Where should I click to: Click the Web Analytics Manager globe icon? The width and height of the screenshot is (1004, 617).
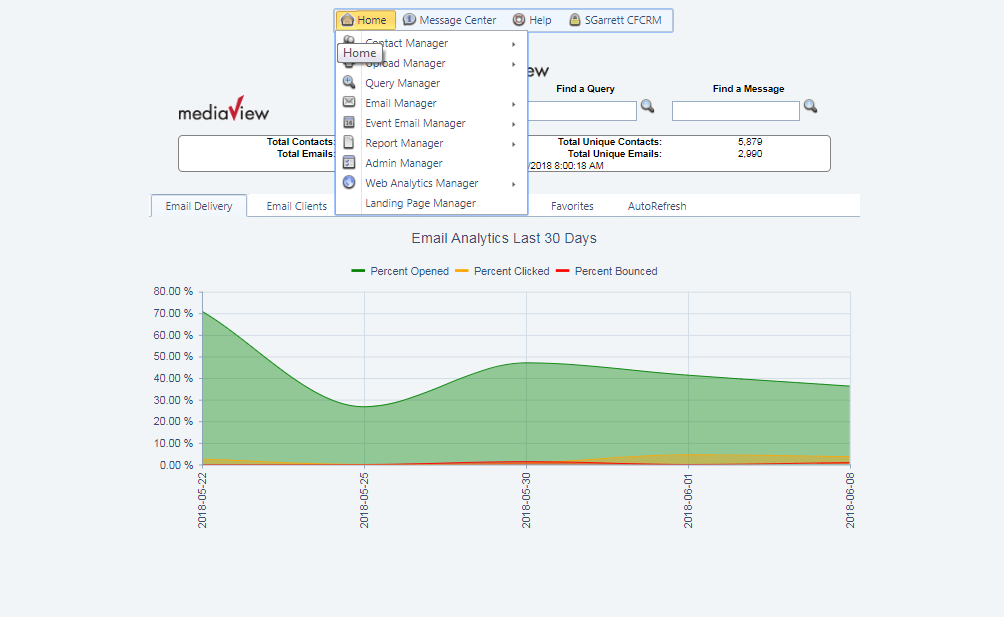pos(349,182)
